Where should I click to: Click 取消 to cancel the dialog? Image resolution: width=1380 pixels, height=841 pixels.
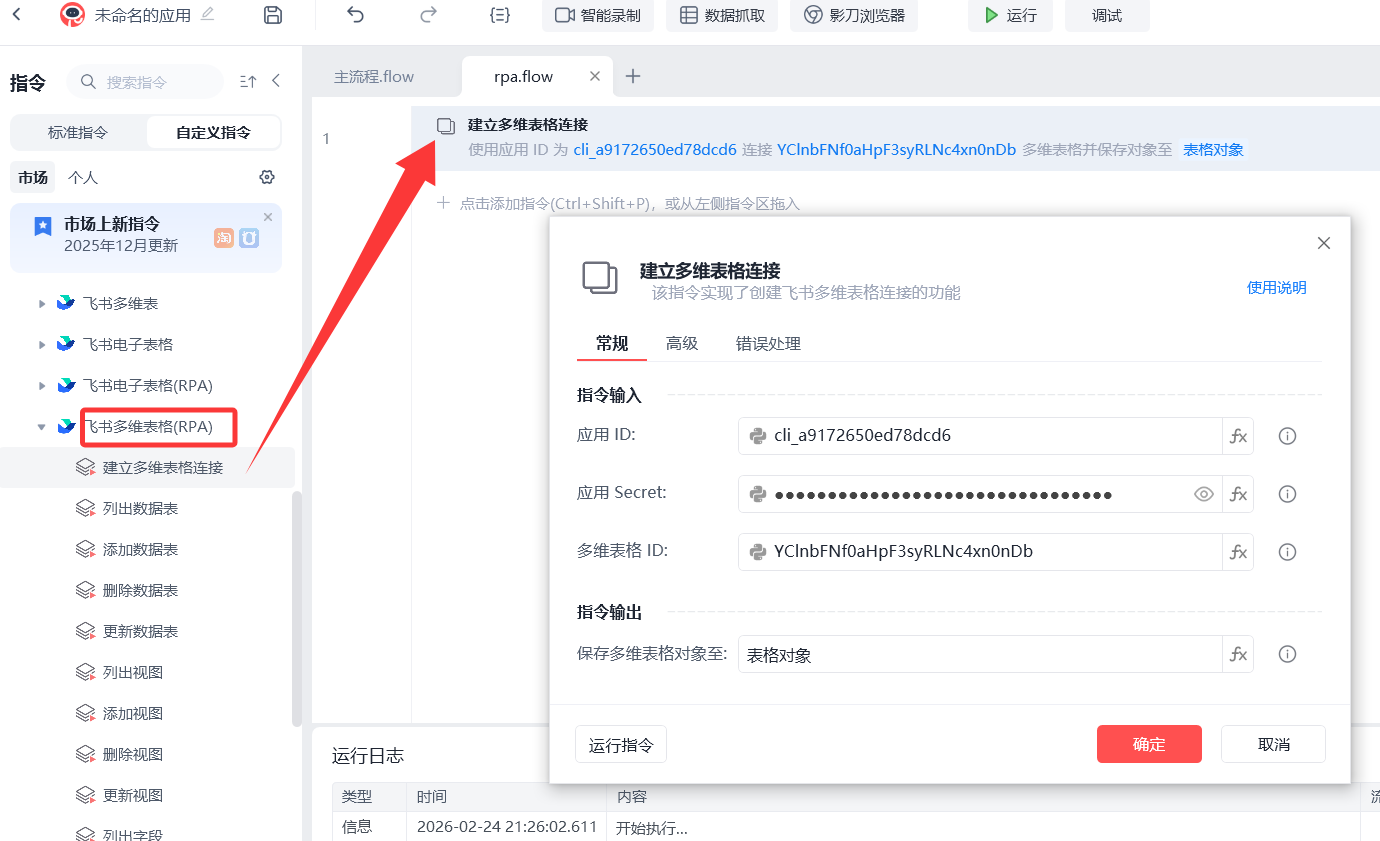pyautogui.click(x=1273, y=744)
